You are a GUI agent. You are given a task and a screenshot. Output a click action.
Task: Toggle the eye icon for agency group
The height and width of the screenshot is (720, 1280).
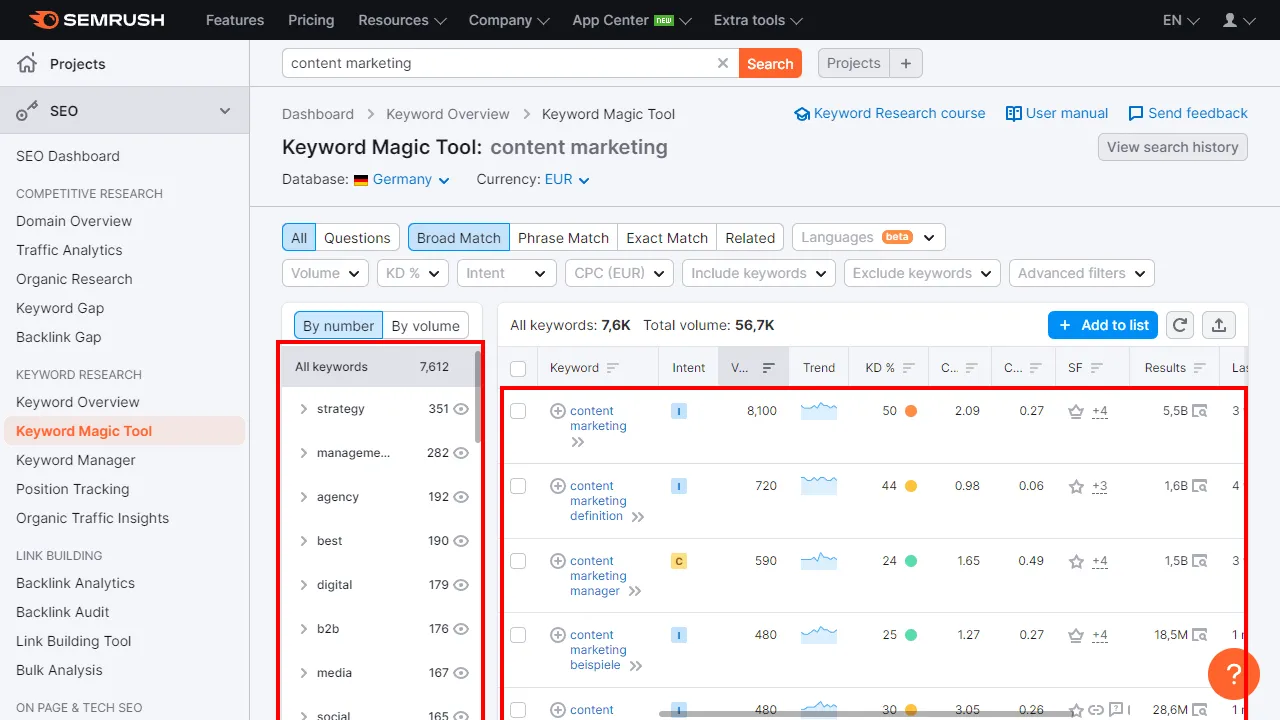[x=461, y=497]
